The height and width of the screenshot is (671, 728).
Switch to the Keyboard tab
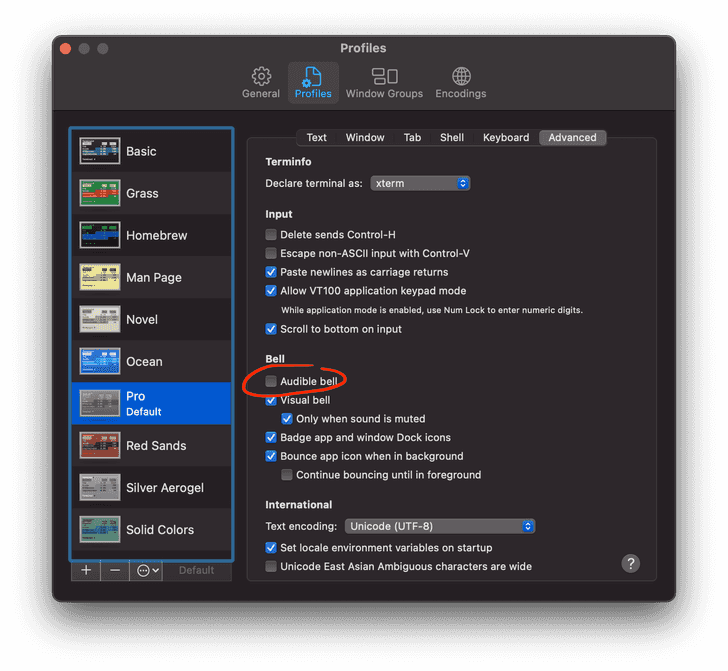coord(506,138)
